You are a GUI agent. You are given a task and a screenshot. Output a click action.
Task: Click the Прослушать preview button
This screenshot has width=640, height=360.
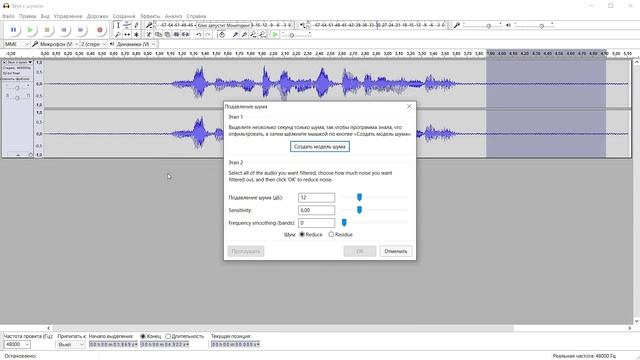click(246, 251)
